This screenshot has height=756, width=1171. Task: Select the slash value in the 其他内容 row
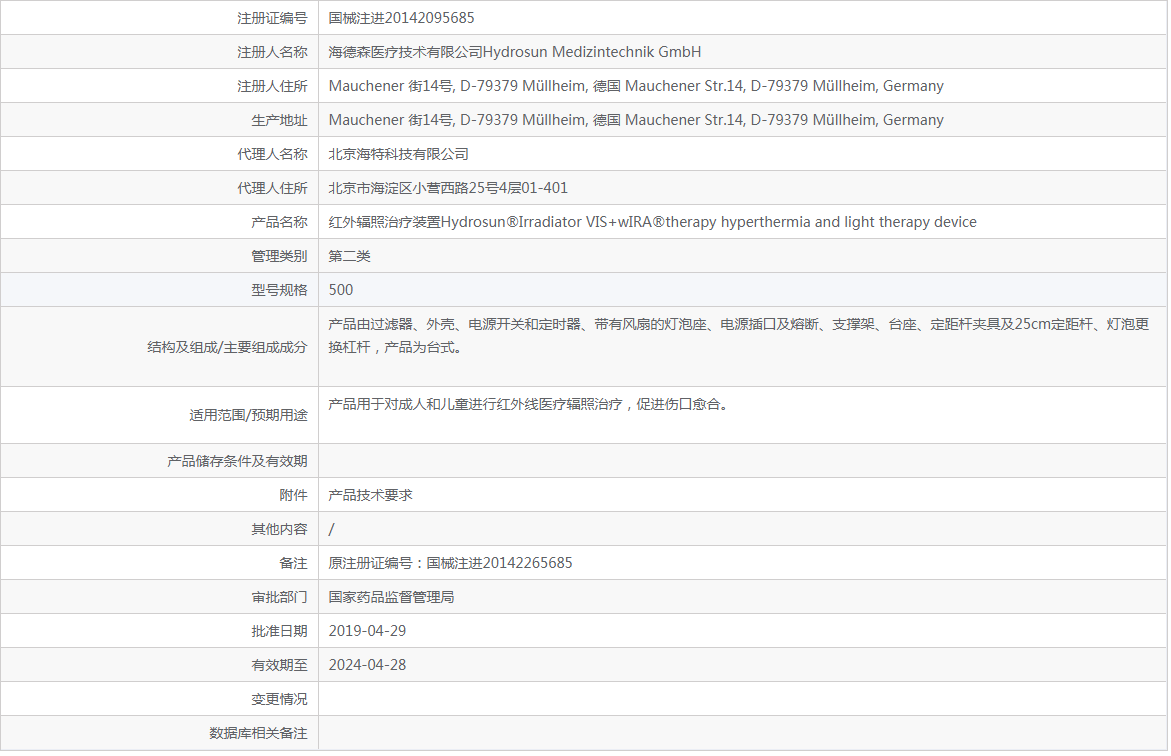(x=332, y=530)
